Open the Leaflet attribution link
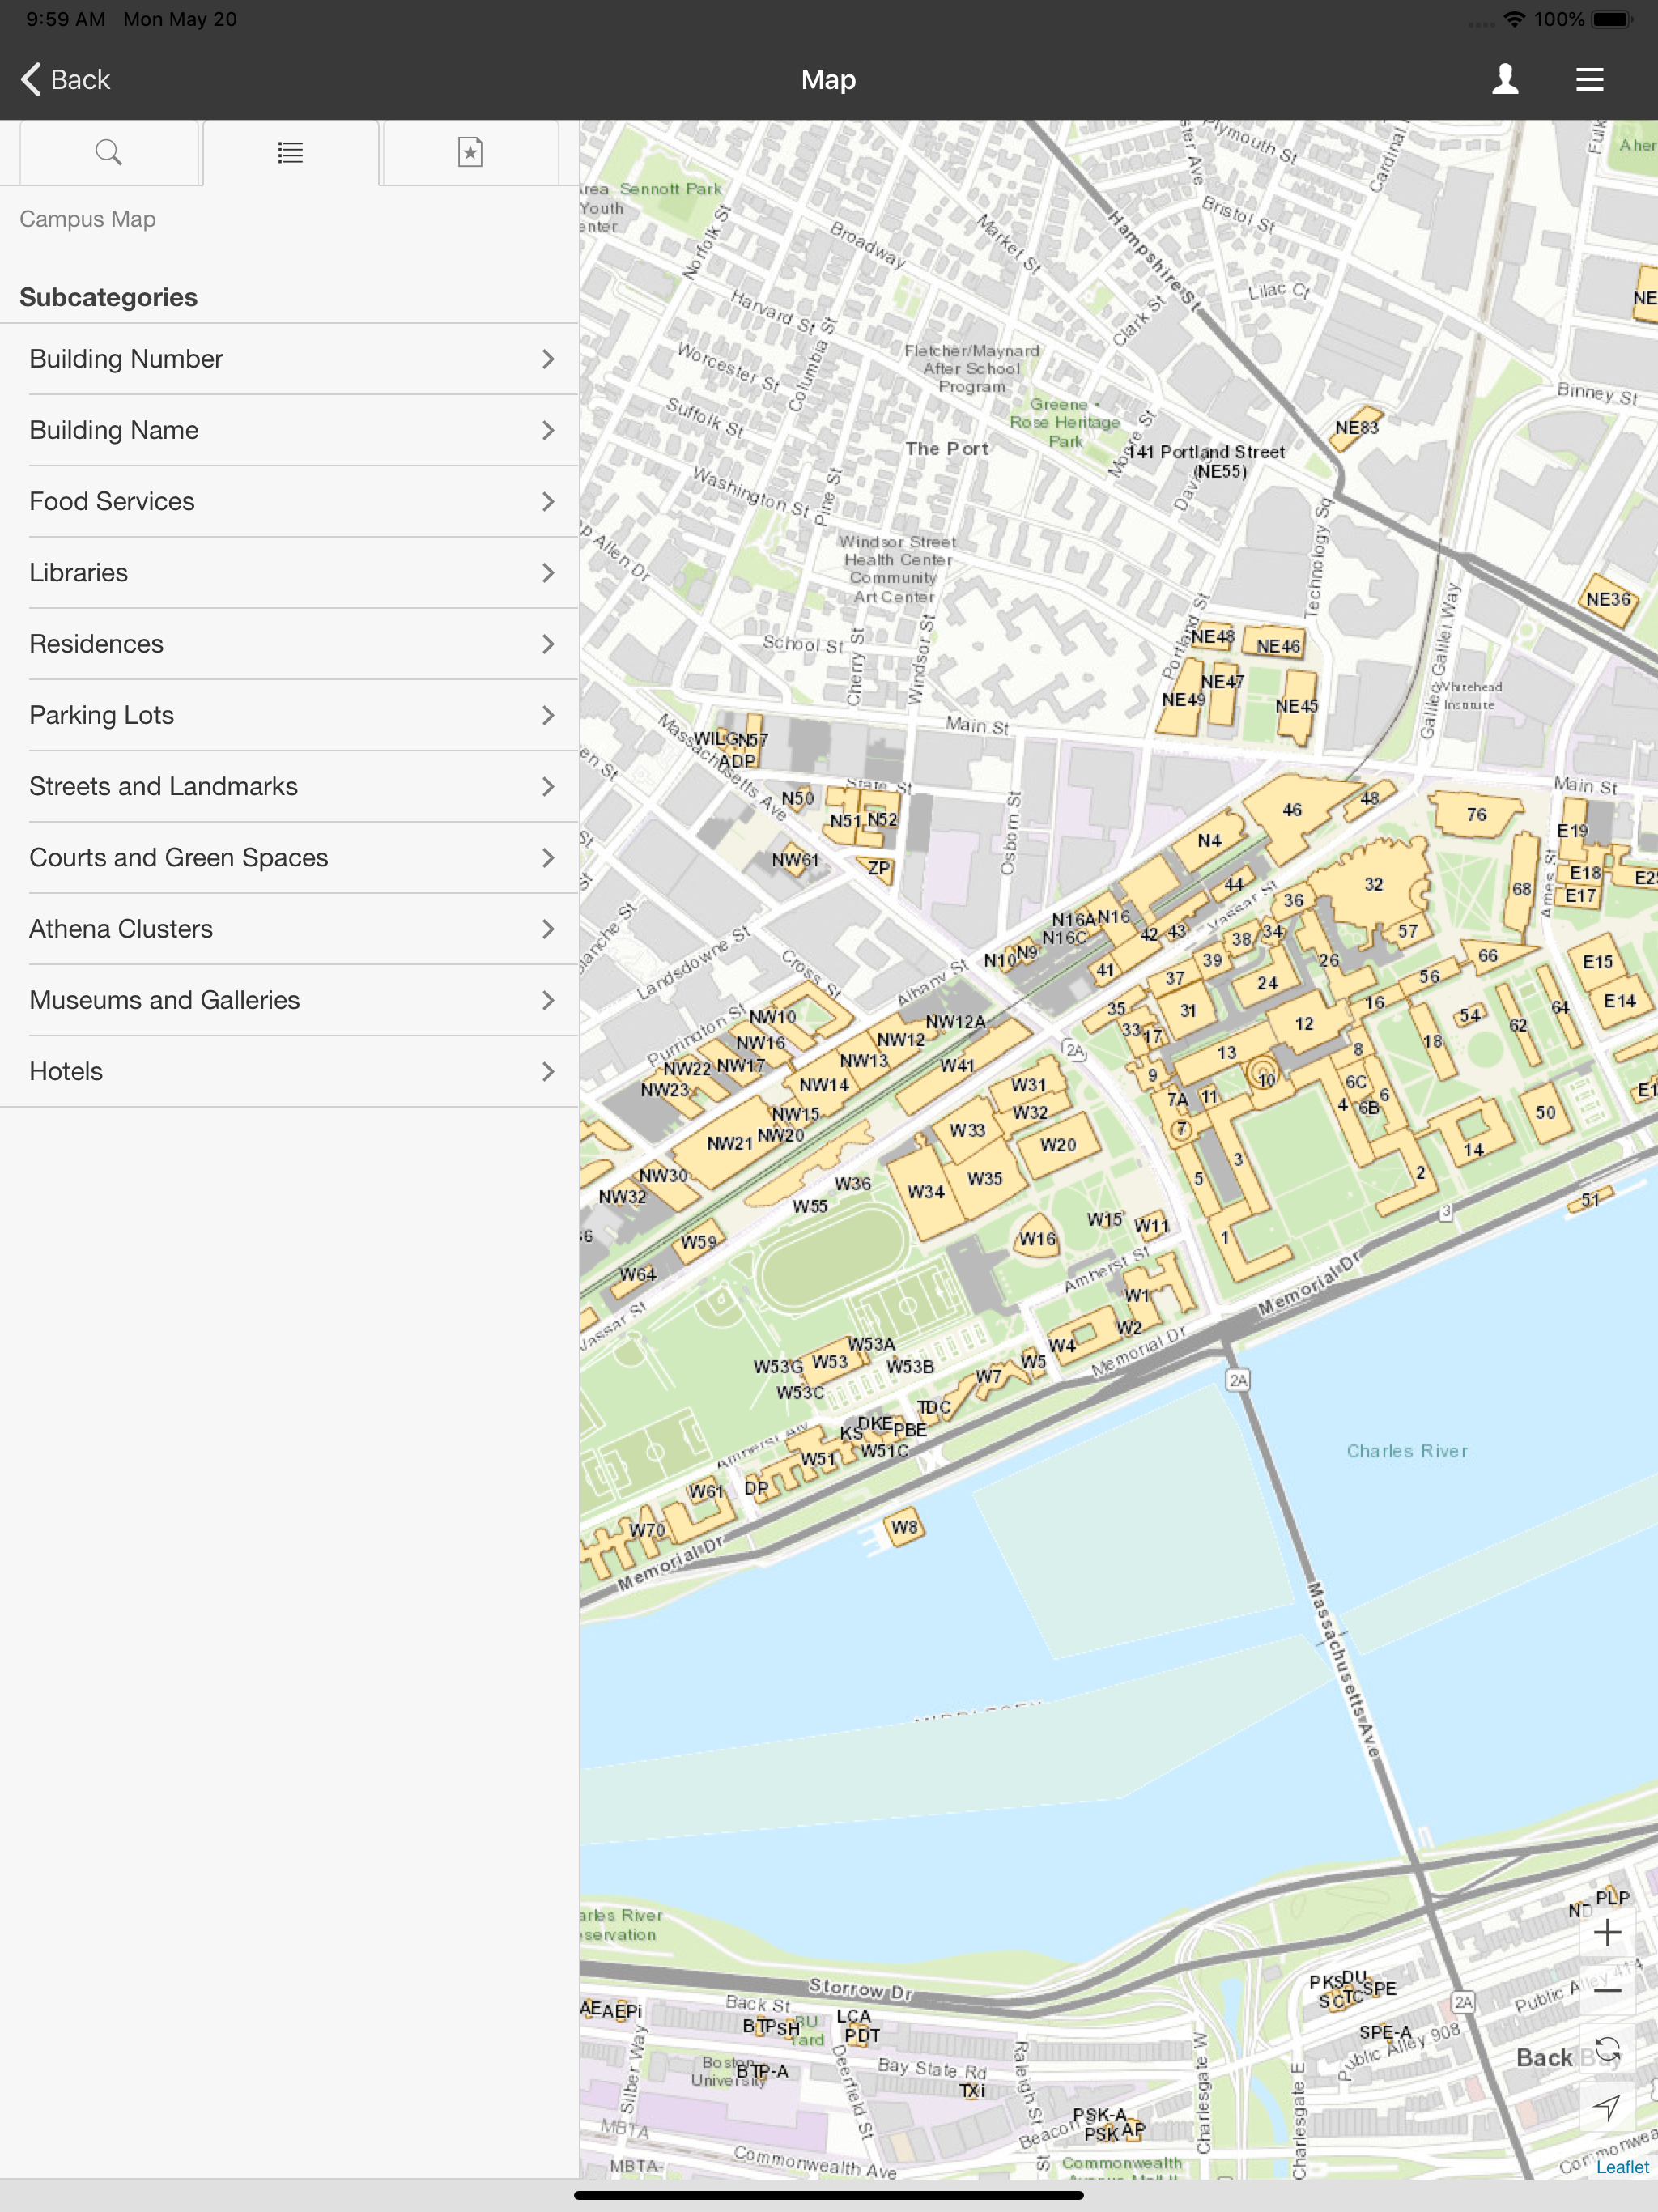 [x=1622, y=2166]
